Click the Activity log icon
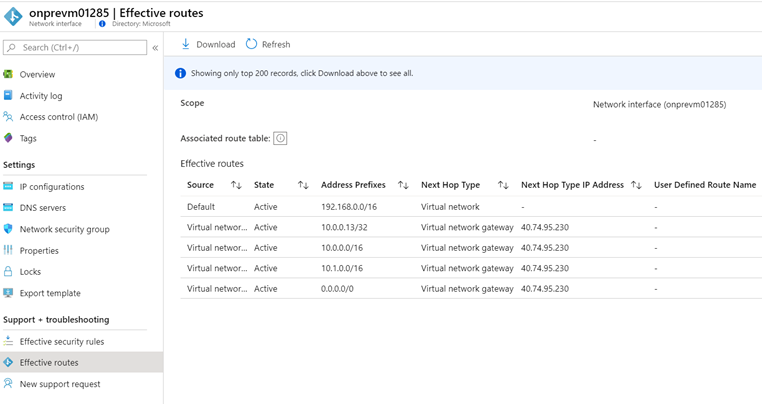Viewport: 762px width, 404px height. tap(8, 95)
